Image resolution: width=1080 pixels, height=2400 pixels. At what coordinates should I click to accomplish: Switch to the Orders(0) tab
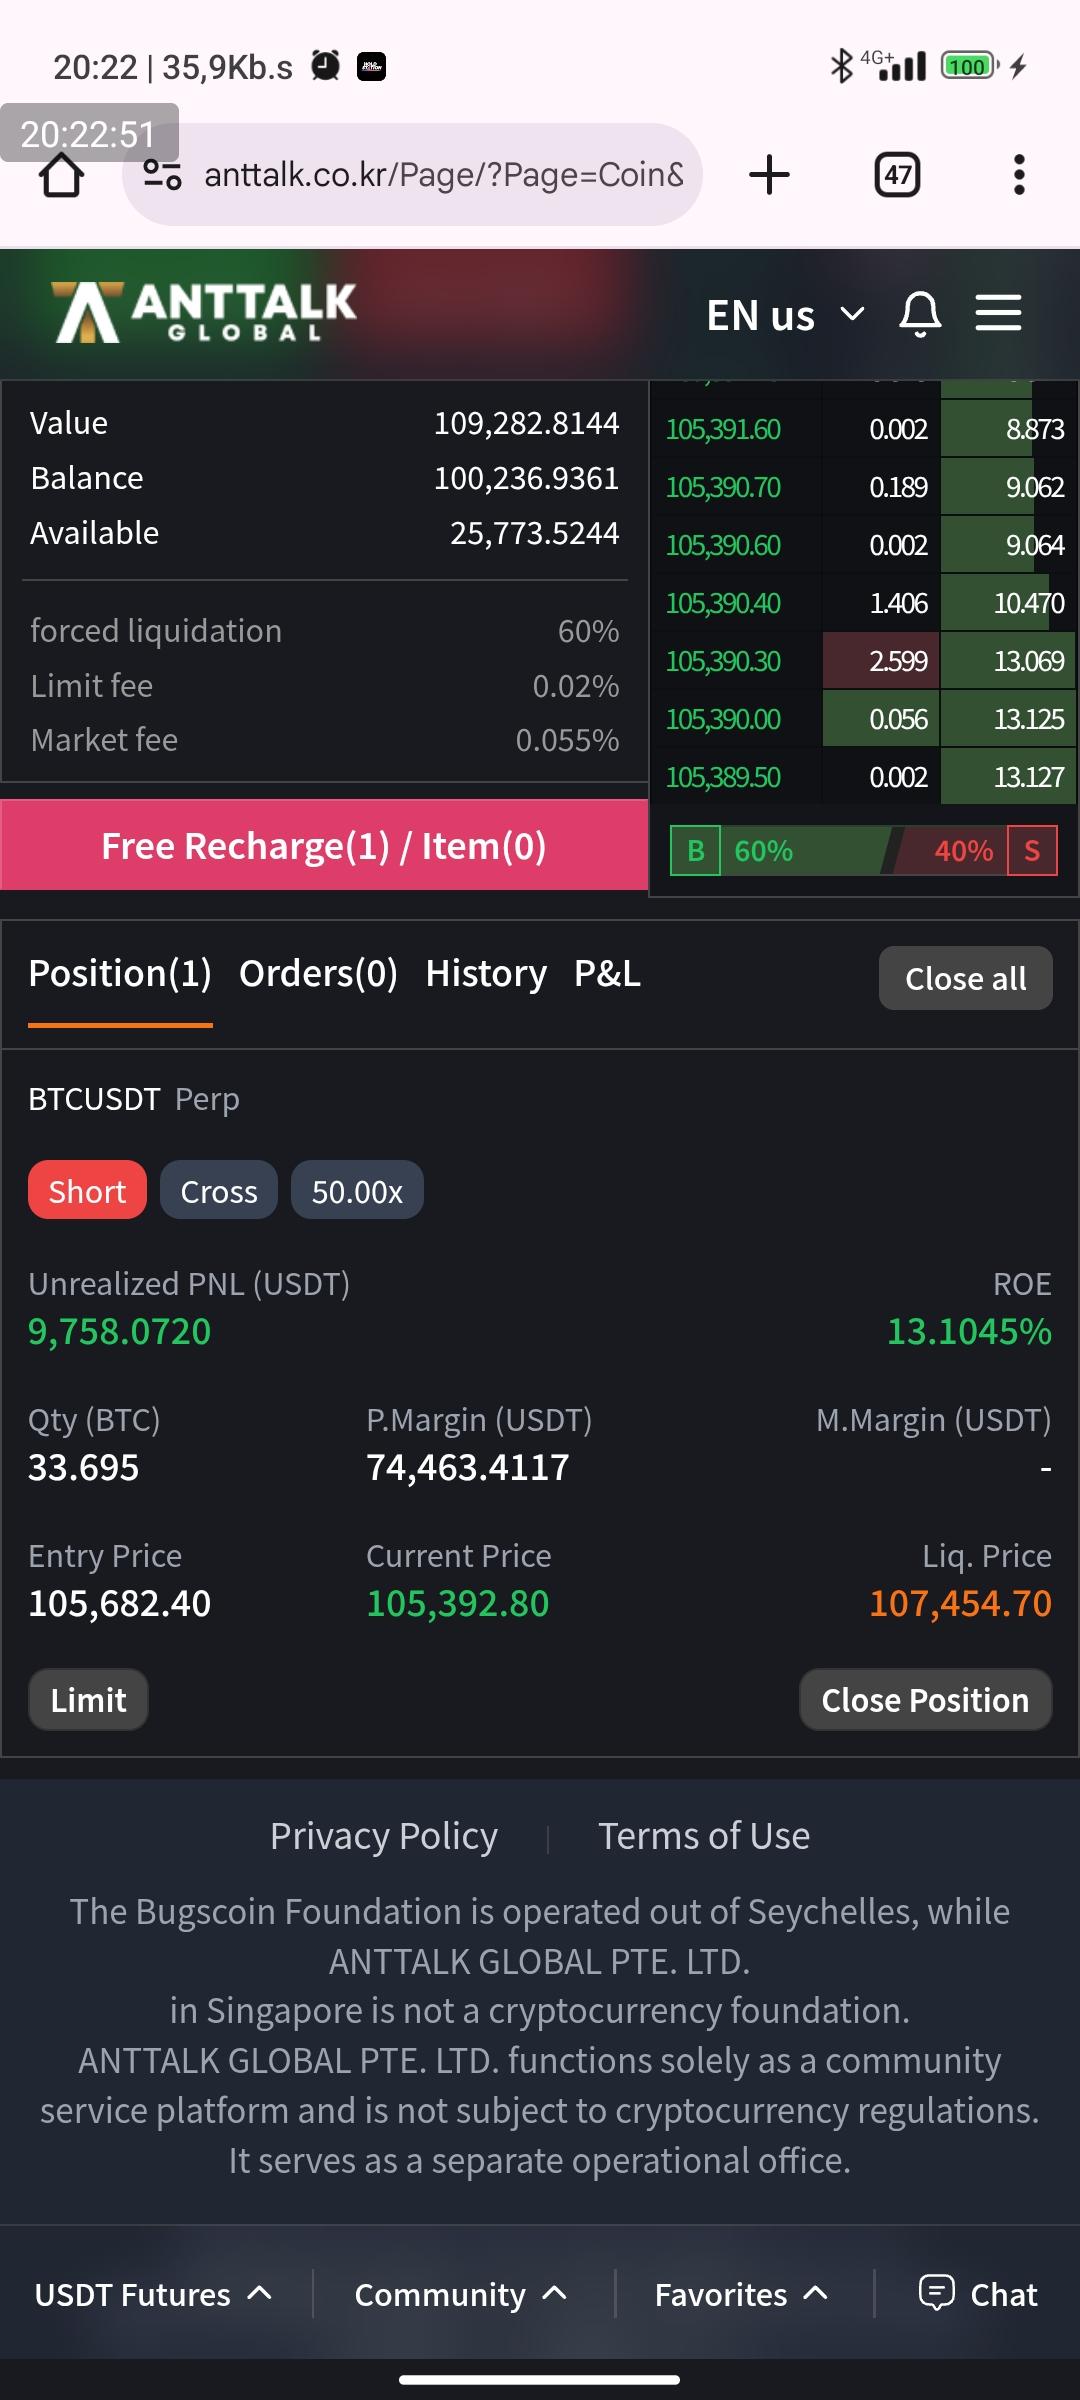318,974
